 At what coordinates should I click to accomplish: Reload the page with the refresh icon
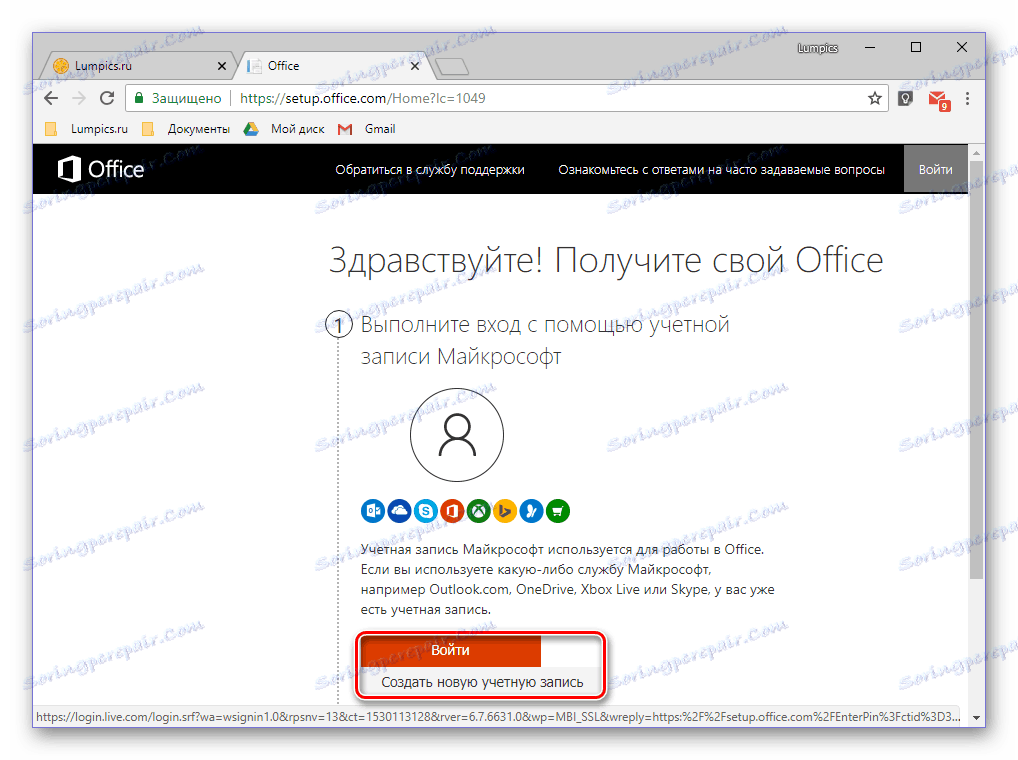tap(107, 98)
